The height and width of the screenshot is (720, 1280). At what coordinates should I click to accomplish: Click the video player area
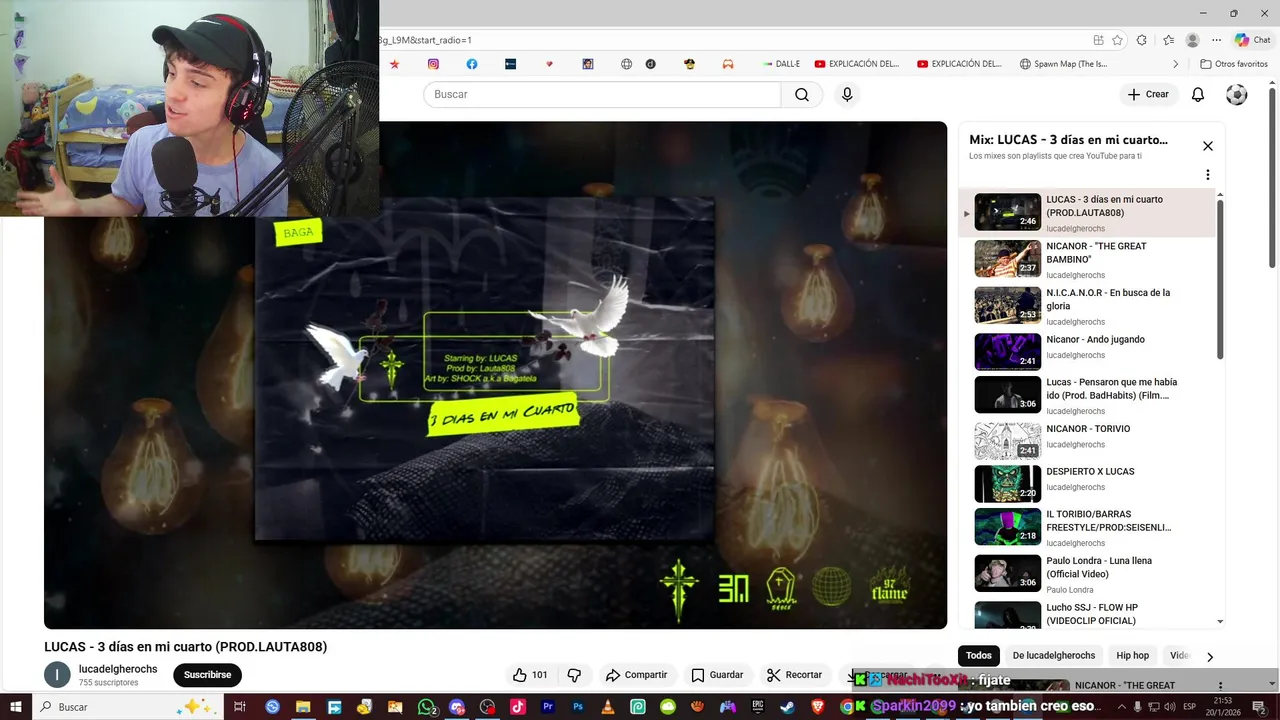[x=495, y=375]
